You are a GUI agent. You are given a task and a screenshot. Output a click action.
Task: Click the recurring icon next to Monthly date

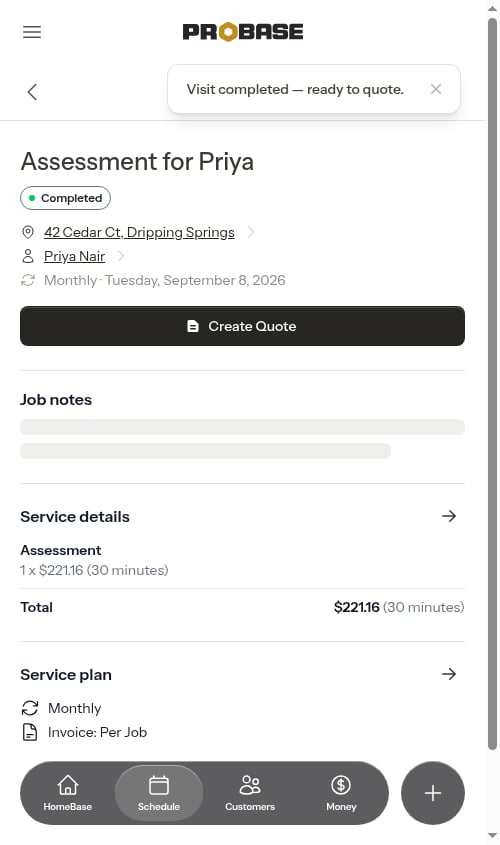pos(27,280)
